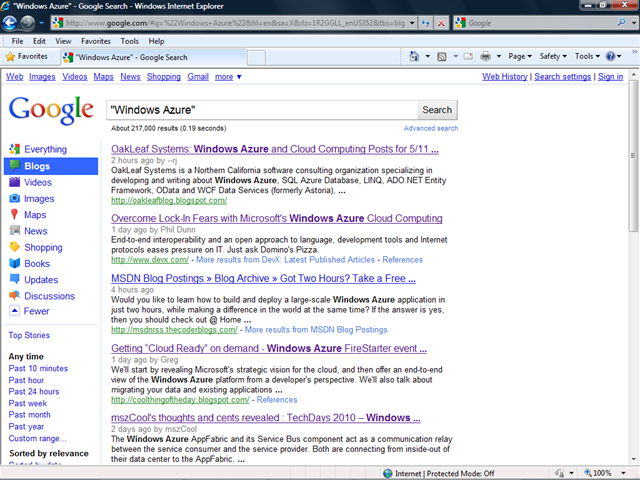
Task: Click the Search button
Action: tap(437, 110)
